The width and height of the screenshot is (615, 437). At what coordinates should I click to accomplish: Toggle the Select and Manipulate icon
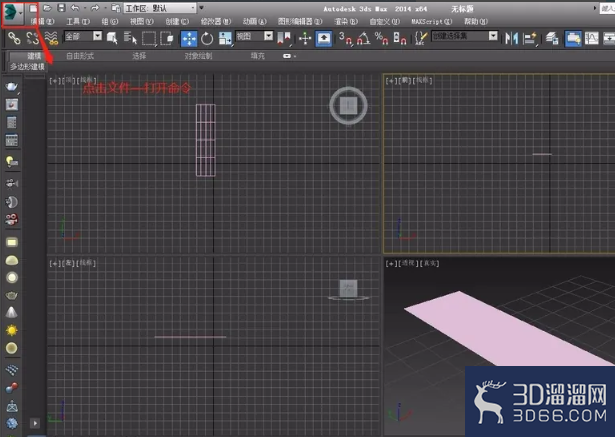pos(305,38)
